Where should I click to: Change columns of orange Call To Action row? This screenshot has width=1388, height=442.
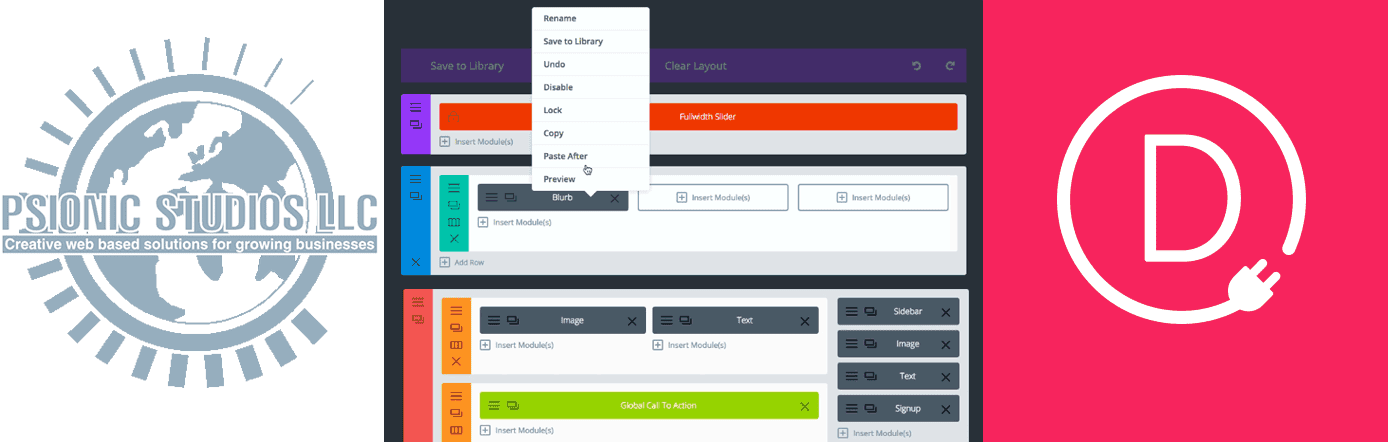(456, 430)
